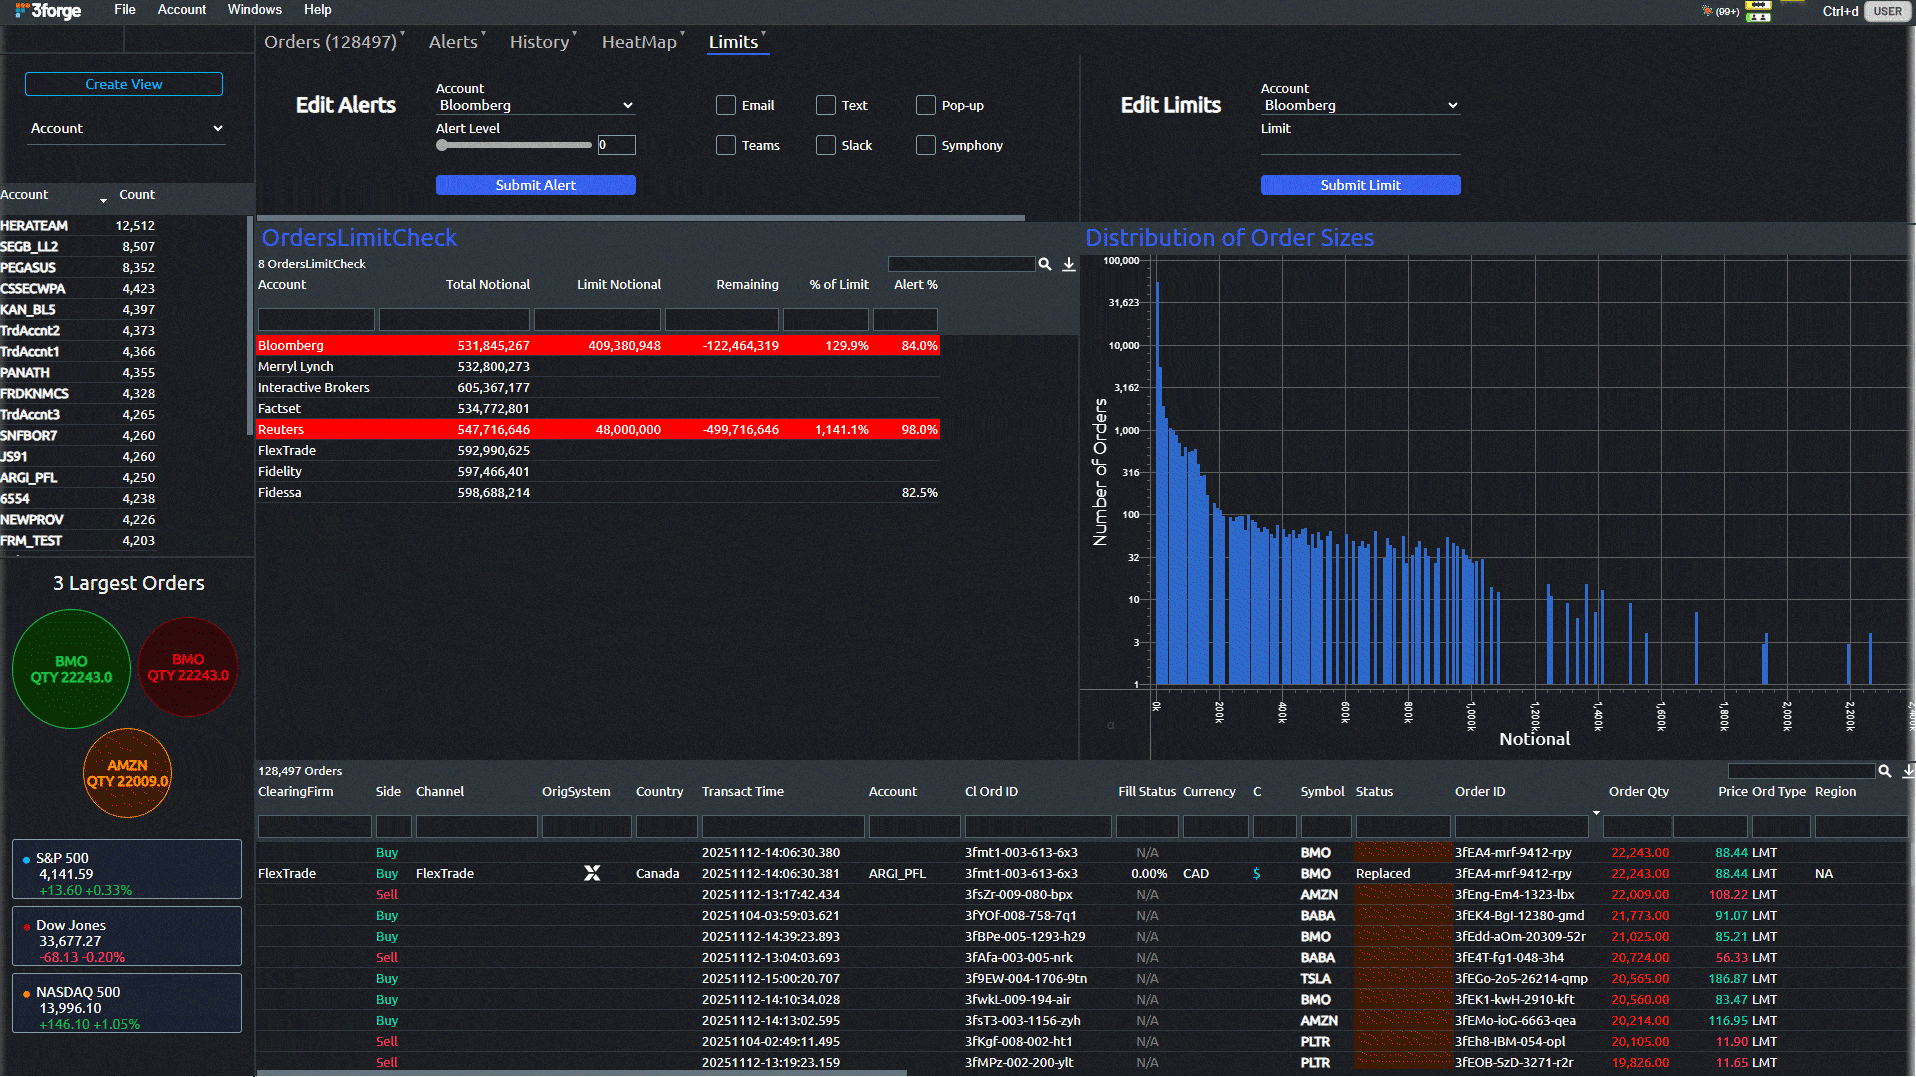This screenshot has width=1916, height=1077.
Task: Expand Account dropdown in Edit Limits
Action: click(x=1360, y=106)
